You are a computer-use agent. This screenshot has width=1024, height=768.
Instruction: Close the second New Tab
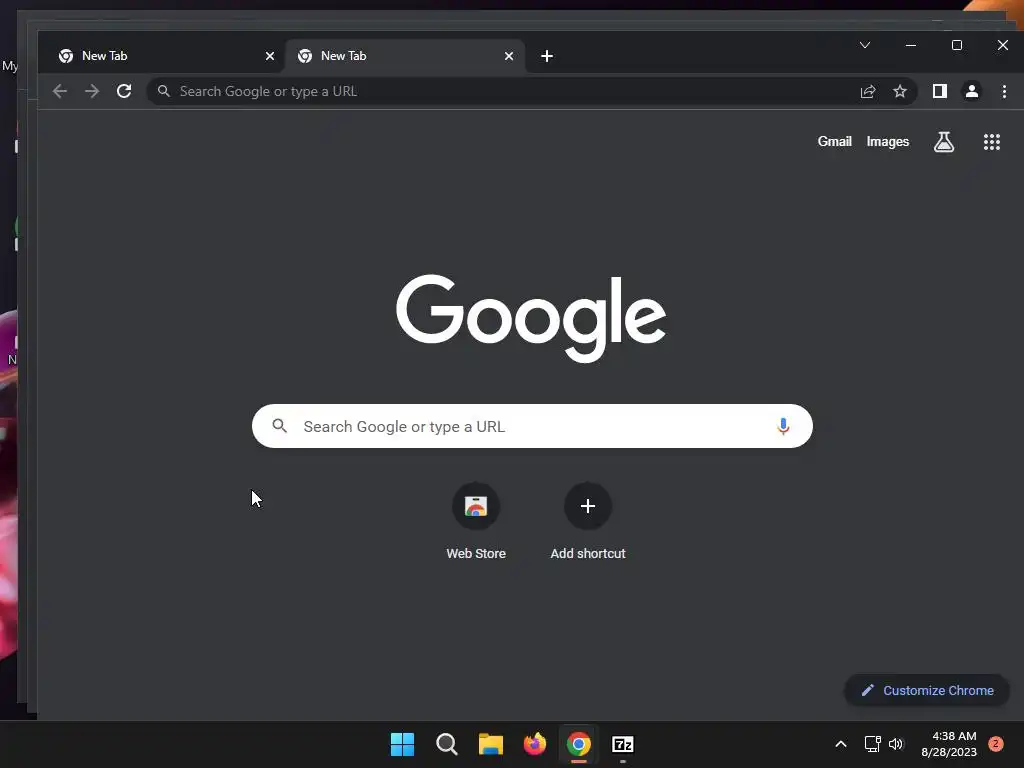click(x=509, y=56)
